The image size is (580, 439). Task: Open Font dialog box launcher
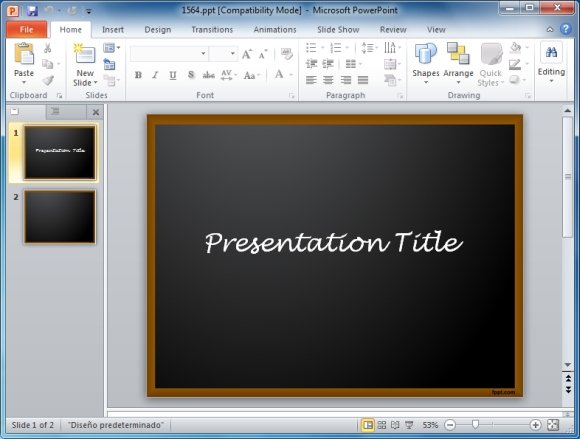292,96
